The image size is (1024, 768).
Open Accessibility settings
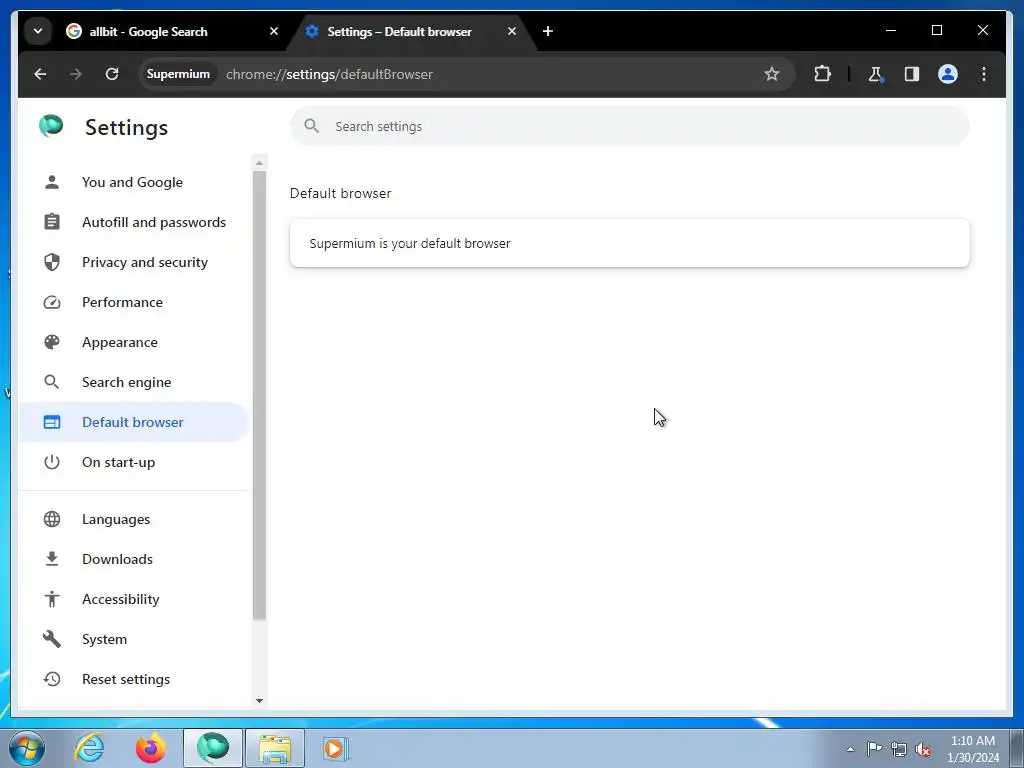point(133,599)
